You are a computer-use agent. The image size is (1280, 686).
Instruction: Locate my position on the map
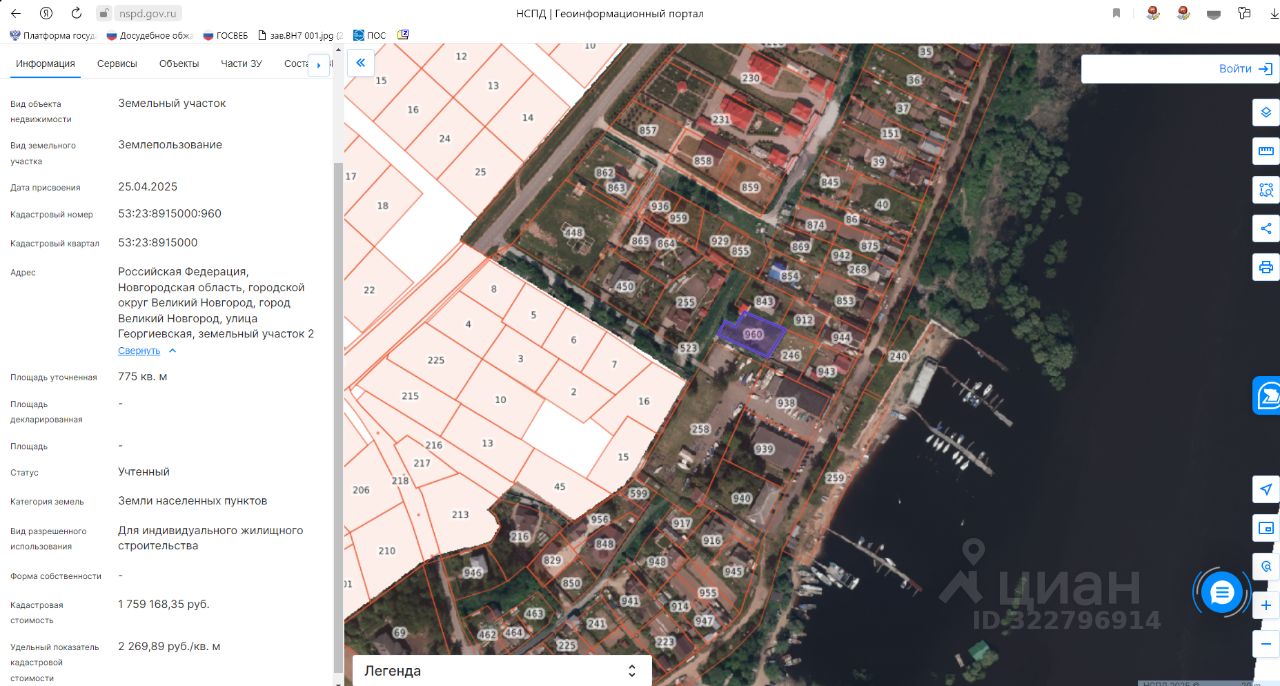[x=1266, y=489]
